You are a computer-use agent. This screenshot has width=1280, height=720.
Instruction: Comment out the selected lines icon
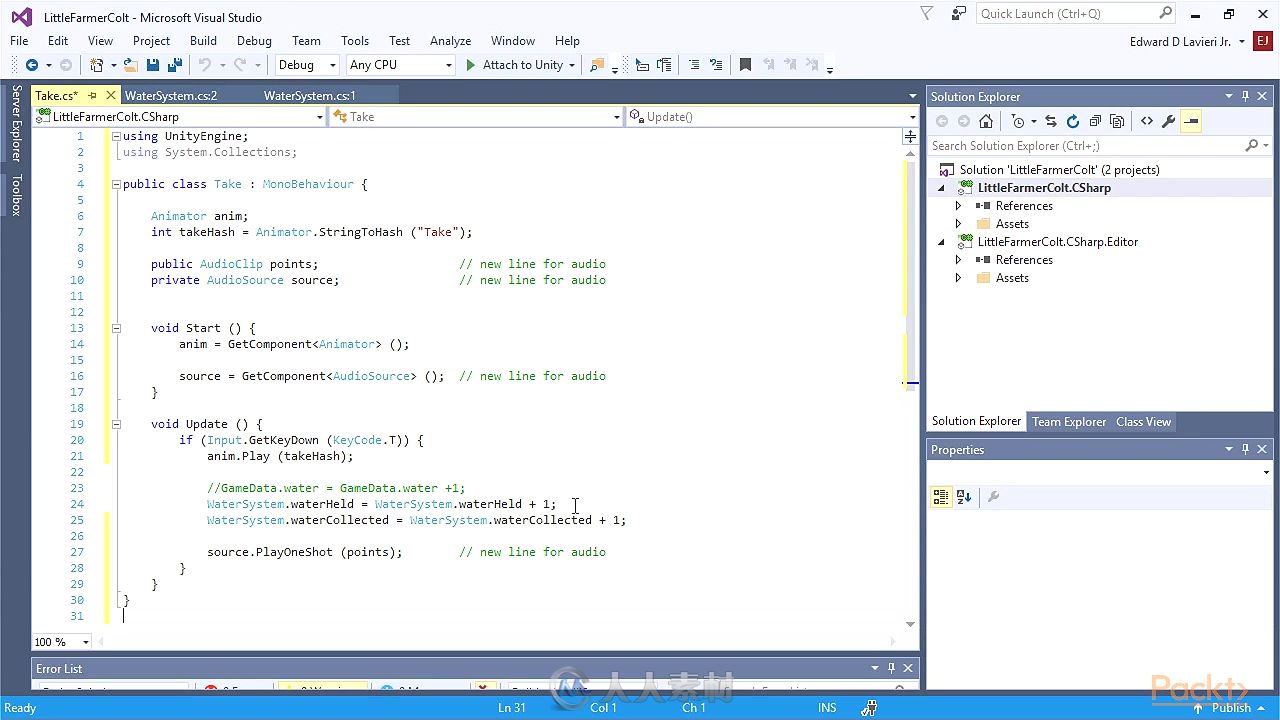[694, 65]
